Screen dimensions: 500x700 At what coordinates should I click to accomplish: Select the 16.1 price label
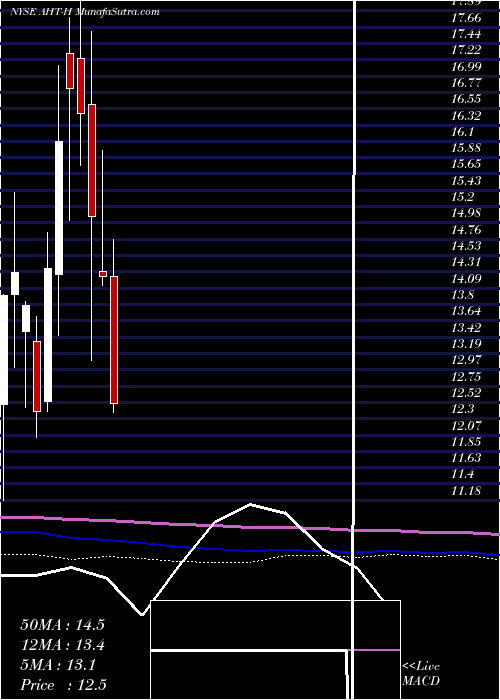[463, 132]
